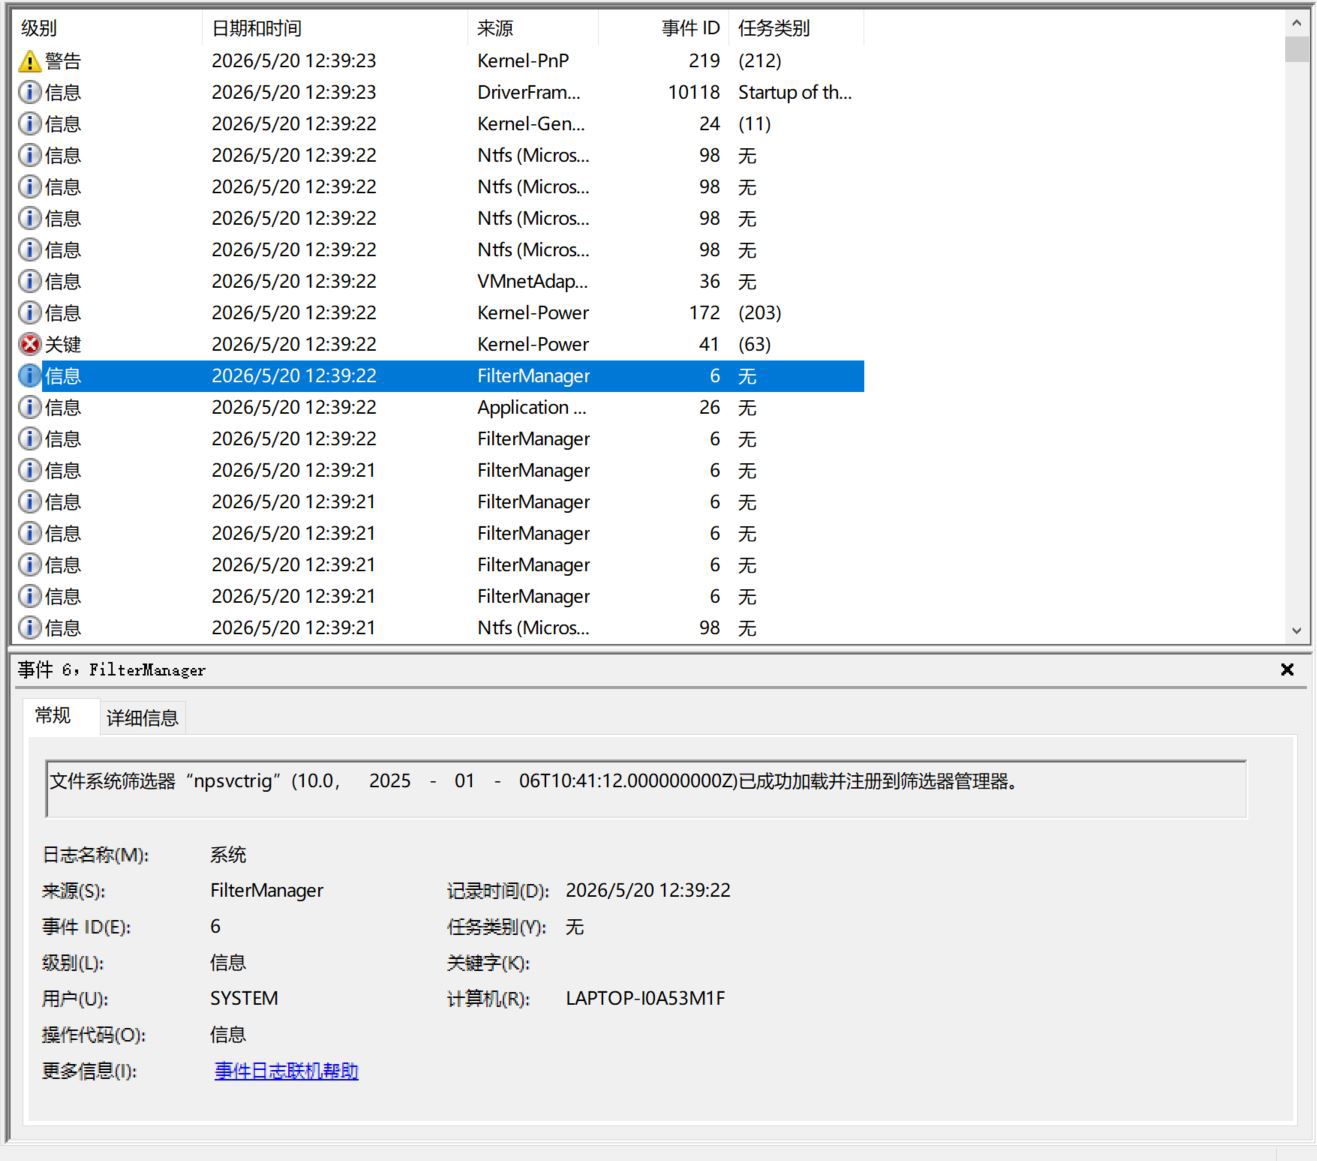Viewport: 1317px width, 1161px height.
Task: Click the "(11)" task category cell
Action: (x=754, y=124)
